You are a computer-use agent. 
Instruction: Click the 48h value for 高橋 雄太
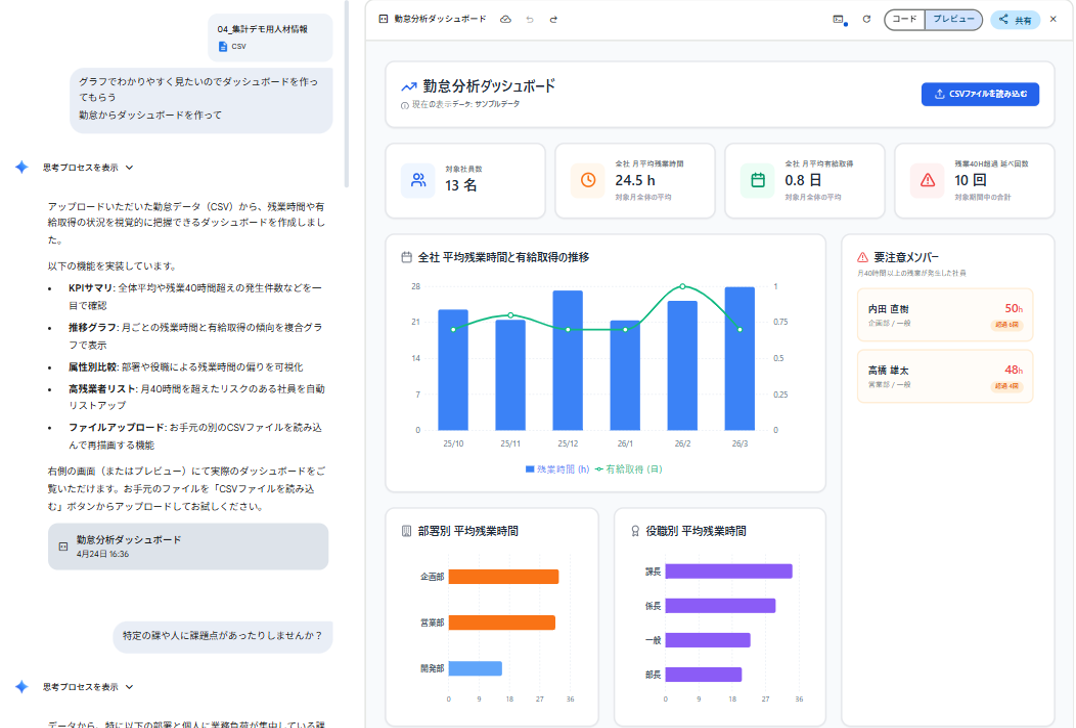coord(1014,370)
